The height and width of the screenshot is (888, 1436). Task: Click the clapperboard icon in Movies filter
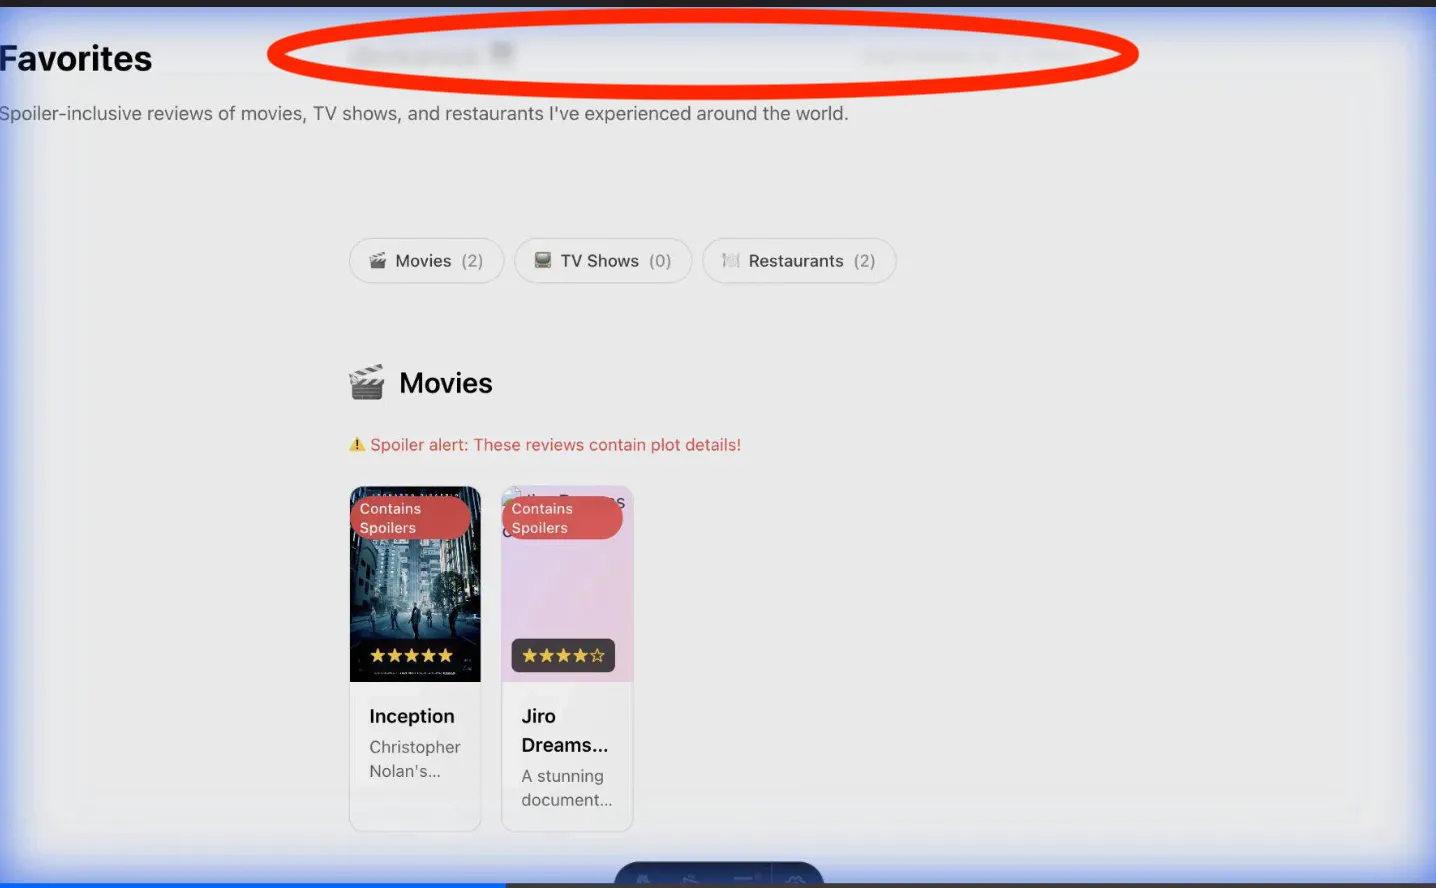point(378,261)
